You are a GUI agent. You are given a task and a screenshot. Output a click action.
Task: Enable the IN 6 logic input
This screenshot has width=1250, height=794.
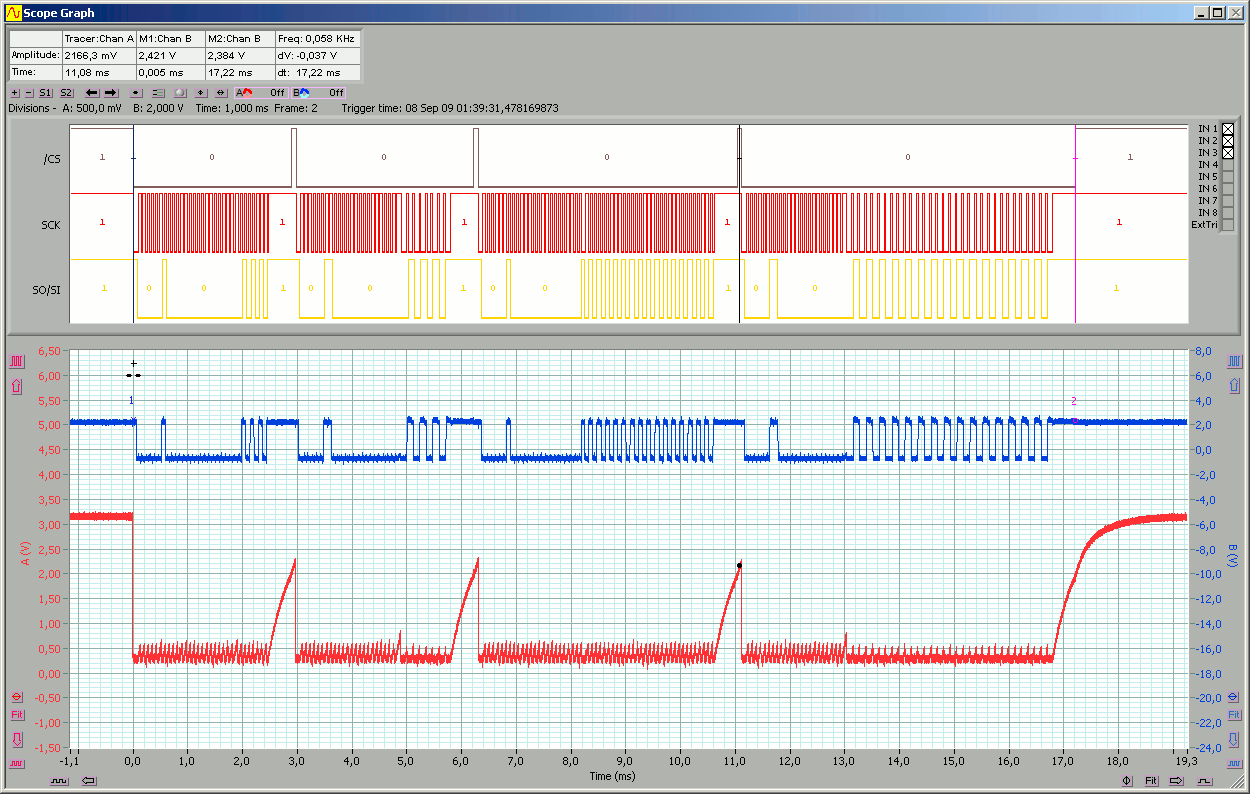(1228, 189)
